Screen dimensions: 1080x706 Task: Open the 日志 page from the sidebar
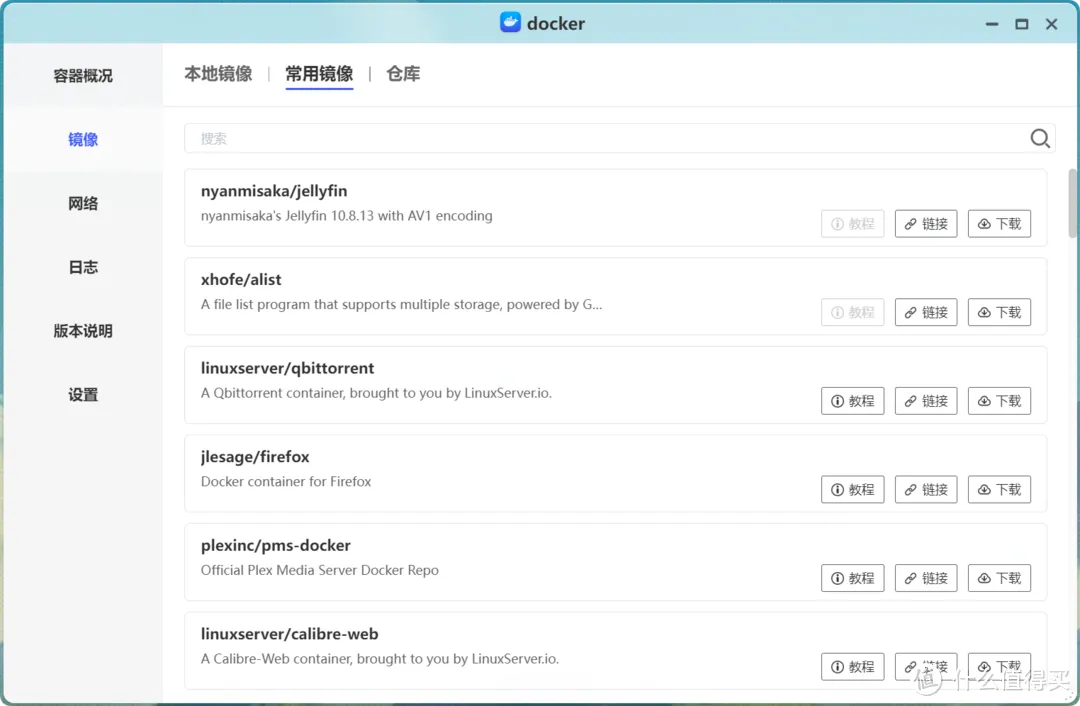point(82,267)
